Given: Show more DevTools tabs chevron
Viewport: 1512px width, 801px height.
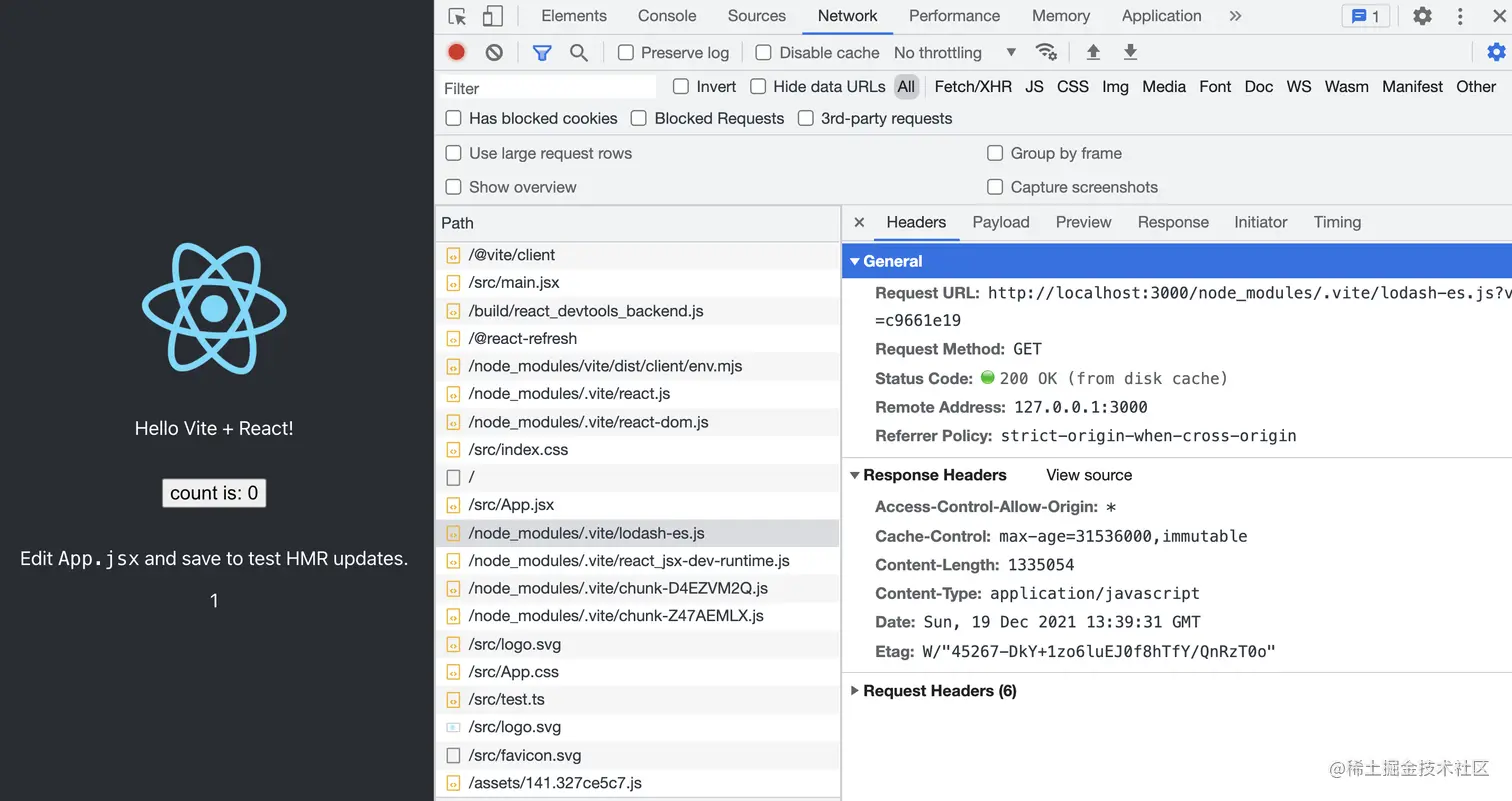Looking at the screenshot, I should [x=1235, y=16].
